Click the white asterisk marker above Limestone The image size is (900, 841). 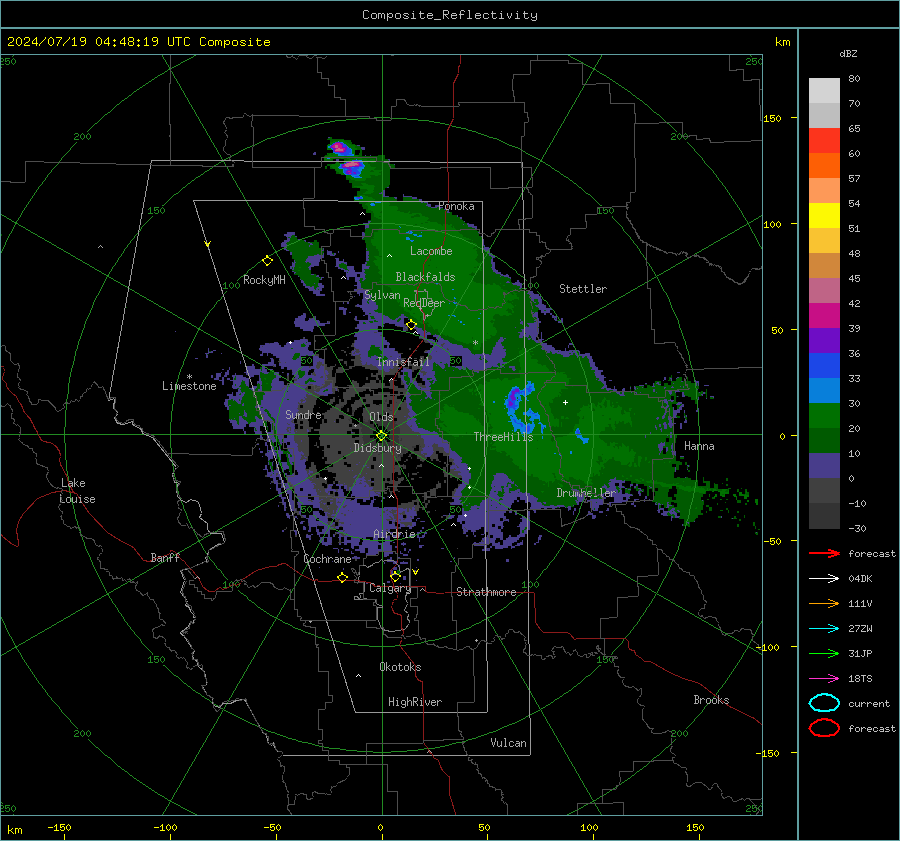coord(189,377)
